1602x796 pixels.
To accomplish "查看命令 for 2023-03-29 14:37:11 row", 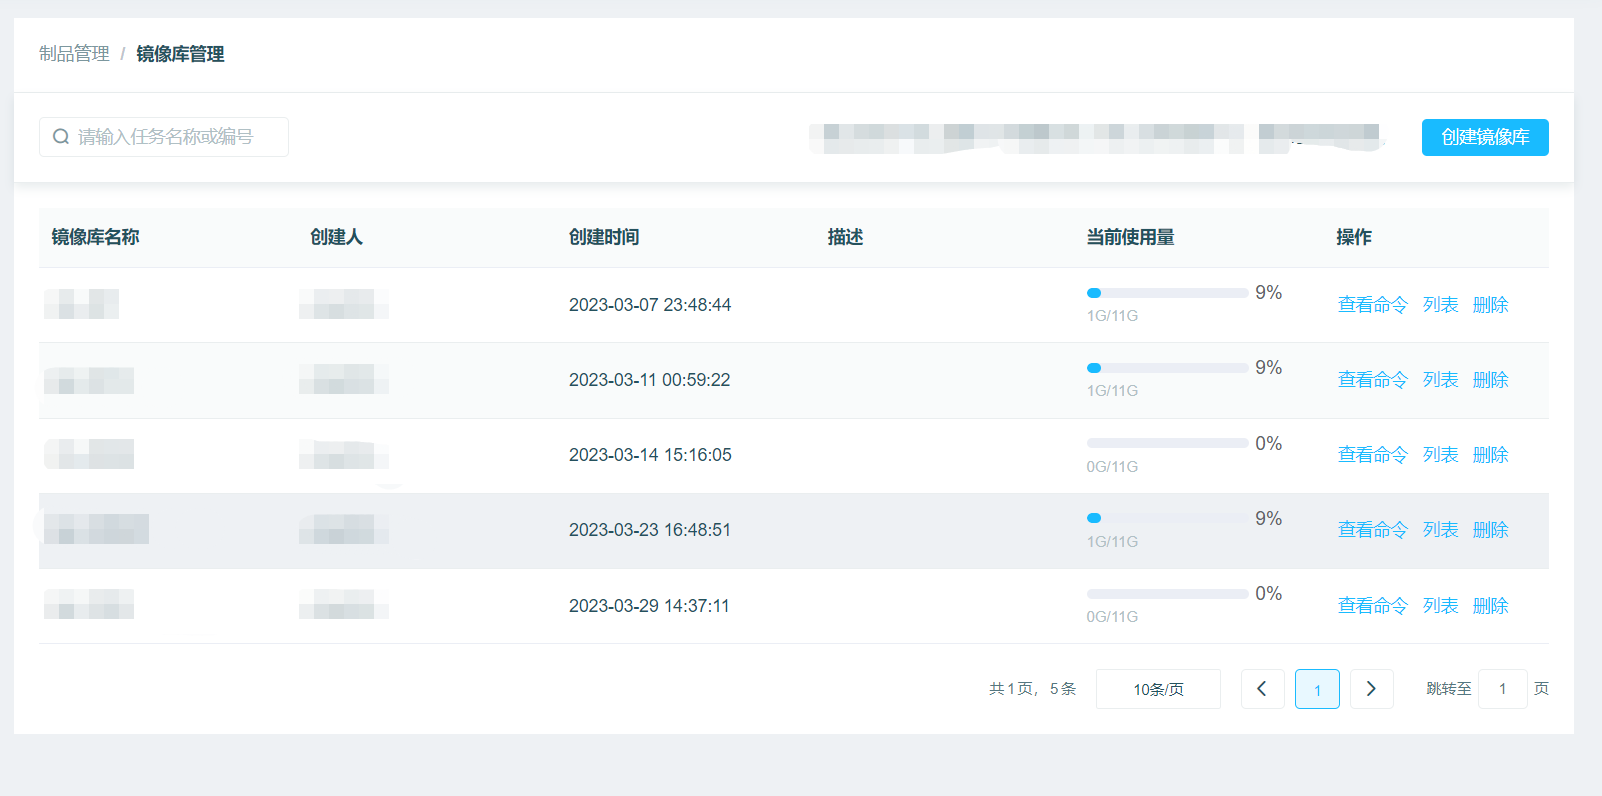I will 1372,606.
